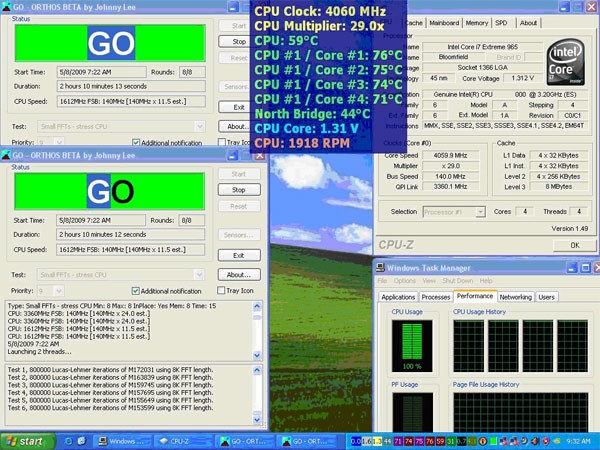Click the NVIDIA tray icon

[x=557, y=442]
